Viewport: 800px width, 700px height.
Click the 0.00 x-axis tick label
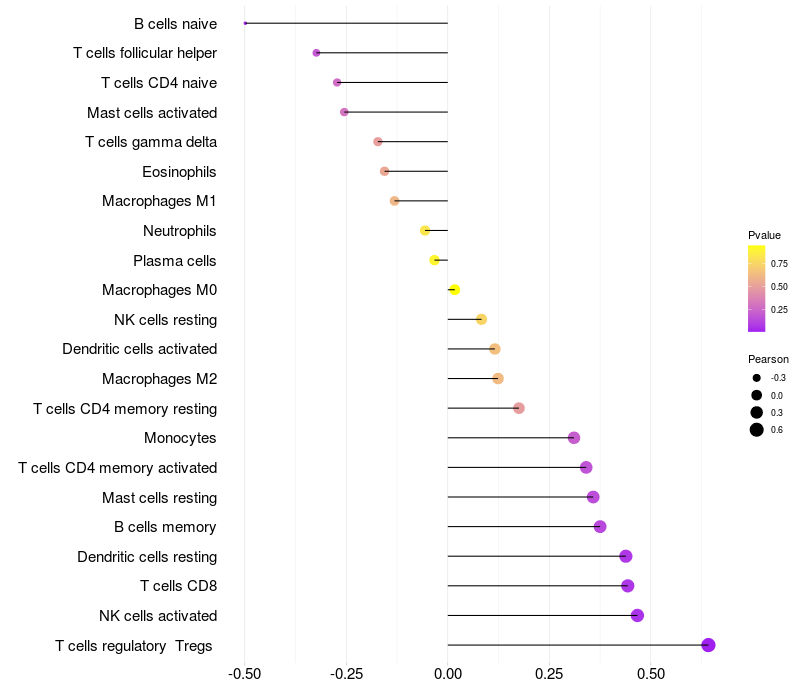coord(447,673)
